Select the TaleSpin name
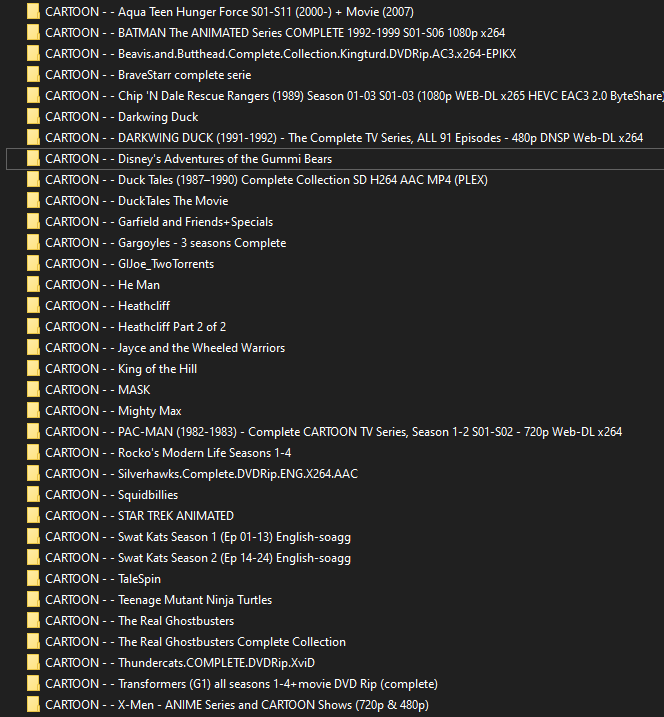The height and width of the screenshot is (717, 664). 103,579
